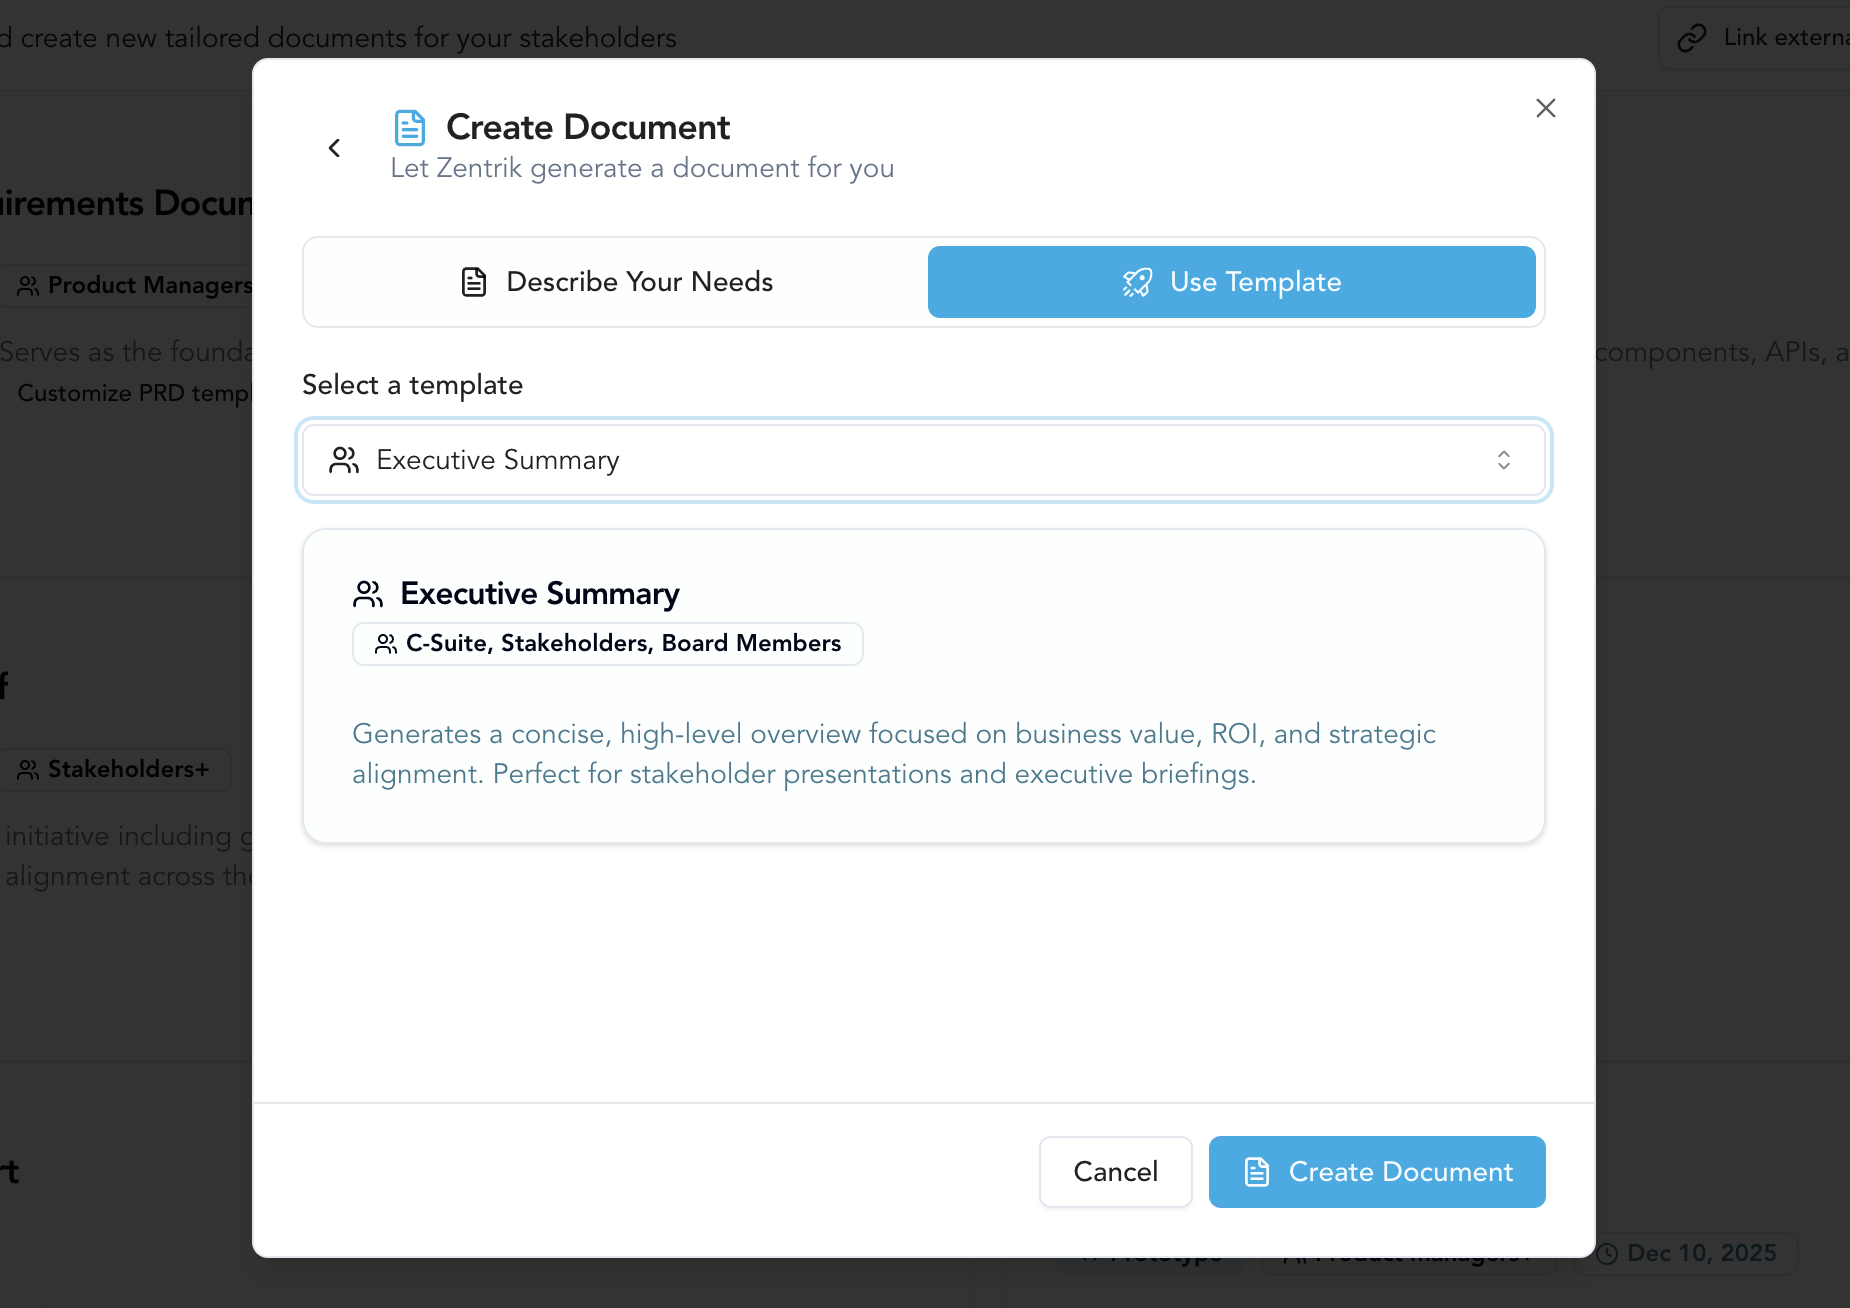The image size is (1850, 1308).
Task: Click the people icon next to Stakeholders+
Action: point(28,769)
